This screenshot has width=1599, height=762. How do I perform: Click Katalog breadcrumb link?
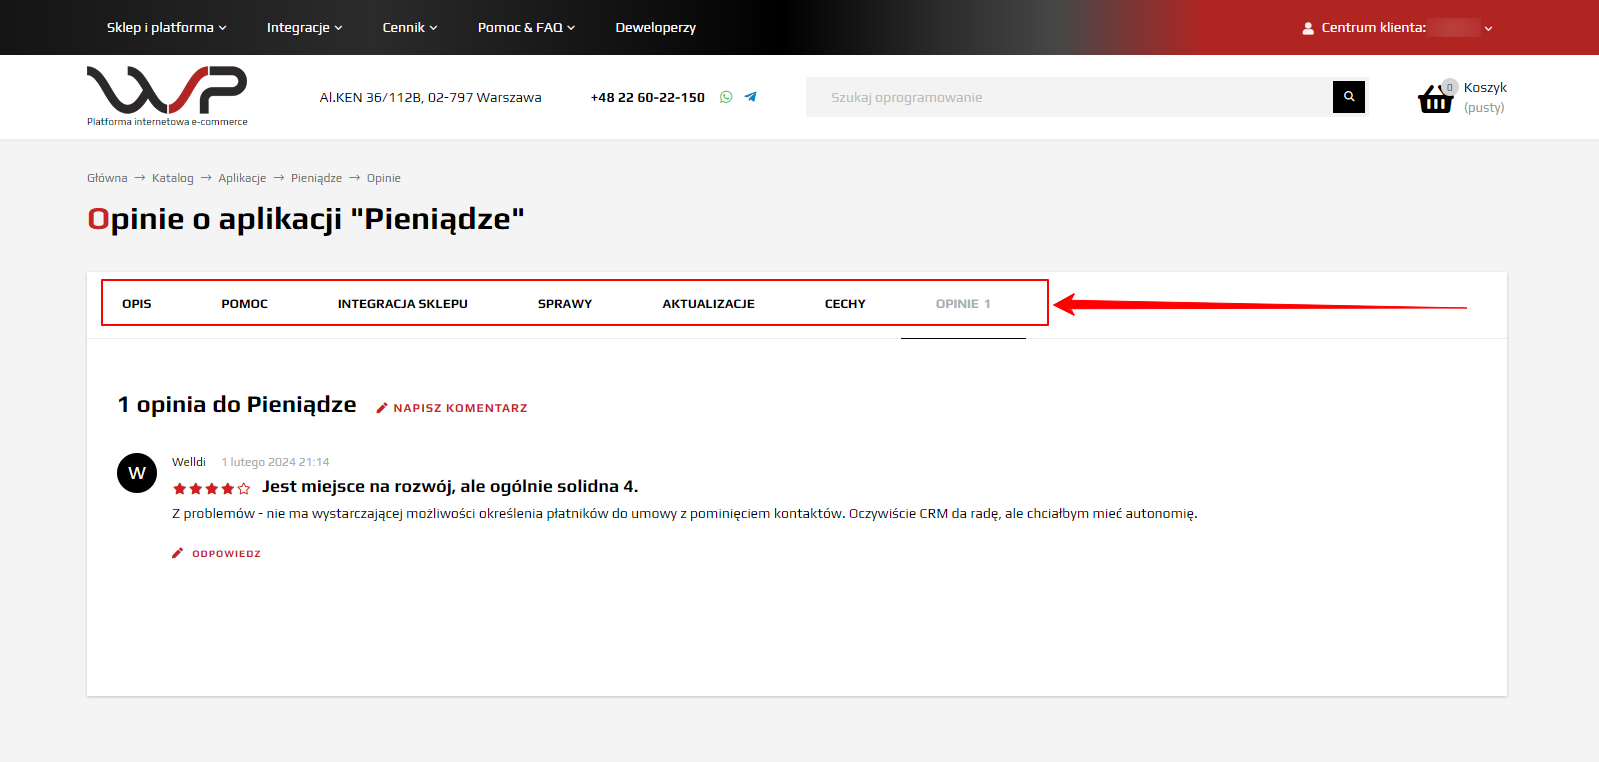click(173, 178)
